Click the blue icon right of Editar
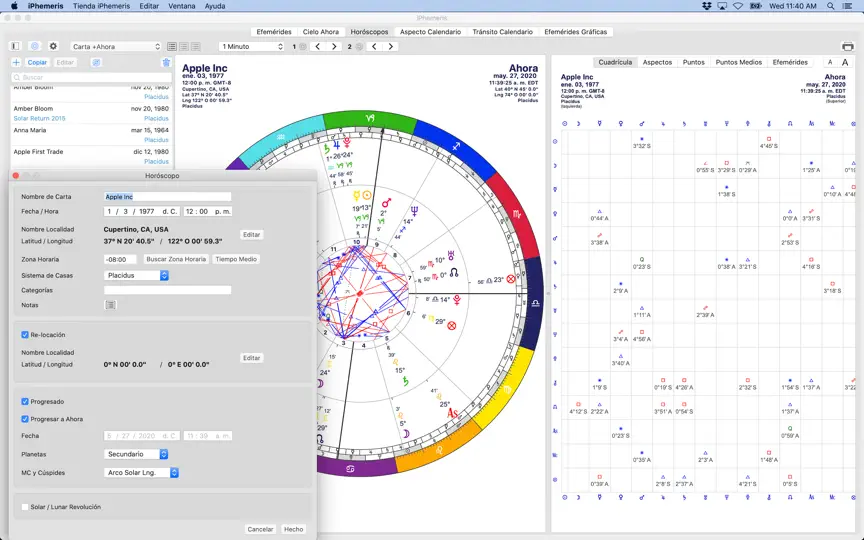This screenshot has width=864, height=540. (96, 62)
